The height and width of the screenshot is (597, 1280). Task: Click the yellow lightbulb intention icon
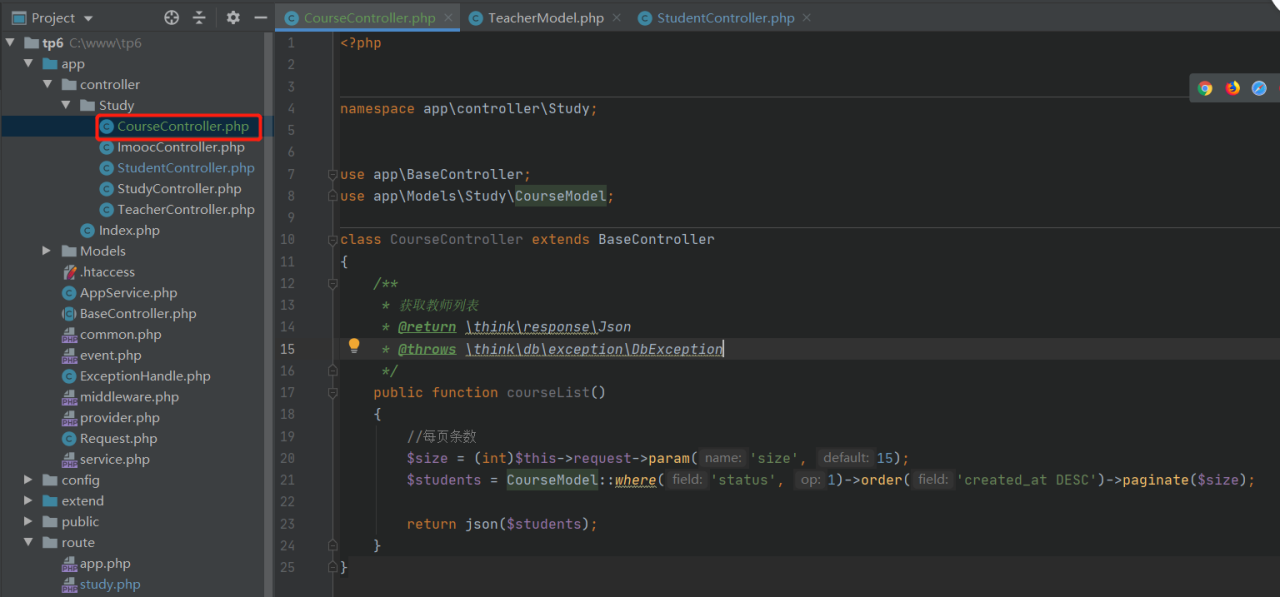(x=353, y=346)
